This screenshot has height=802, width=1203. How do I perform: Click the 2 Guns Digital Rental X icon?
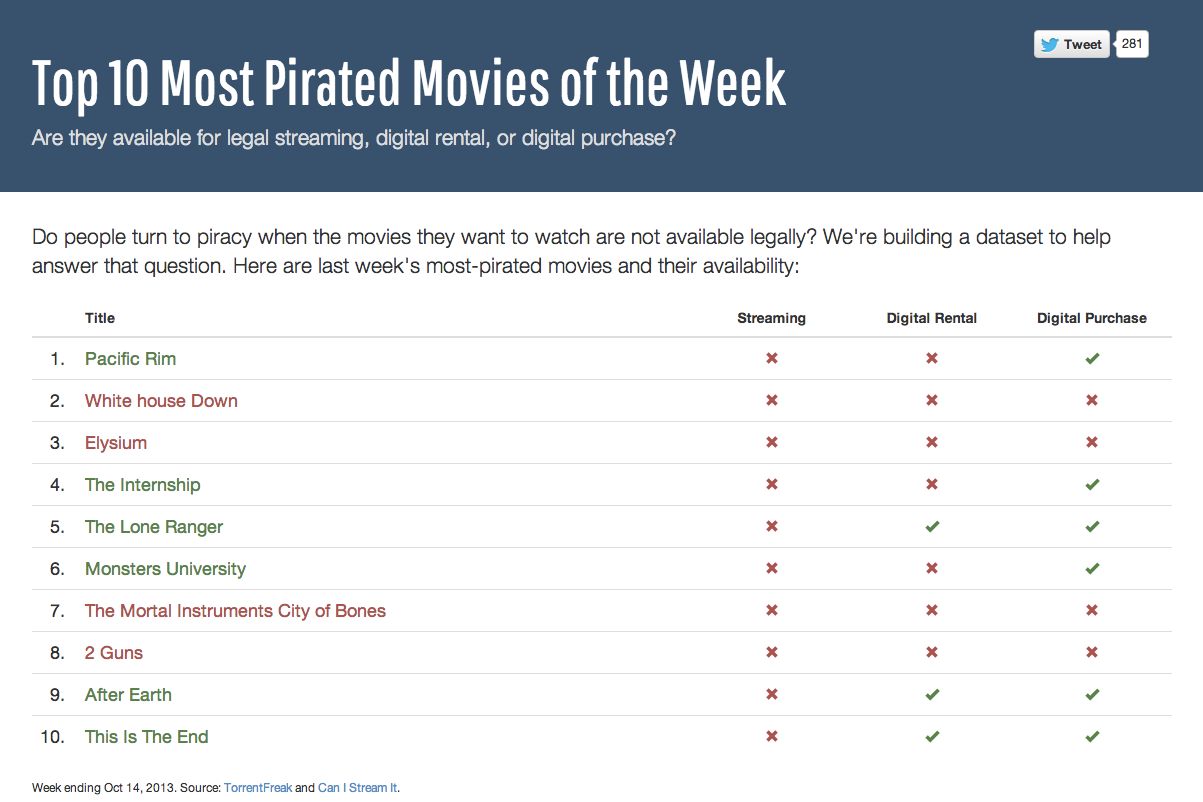[x=932, y=653]
